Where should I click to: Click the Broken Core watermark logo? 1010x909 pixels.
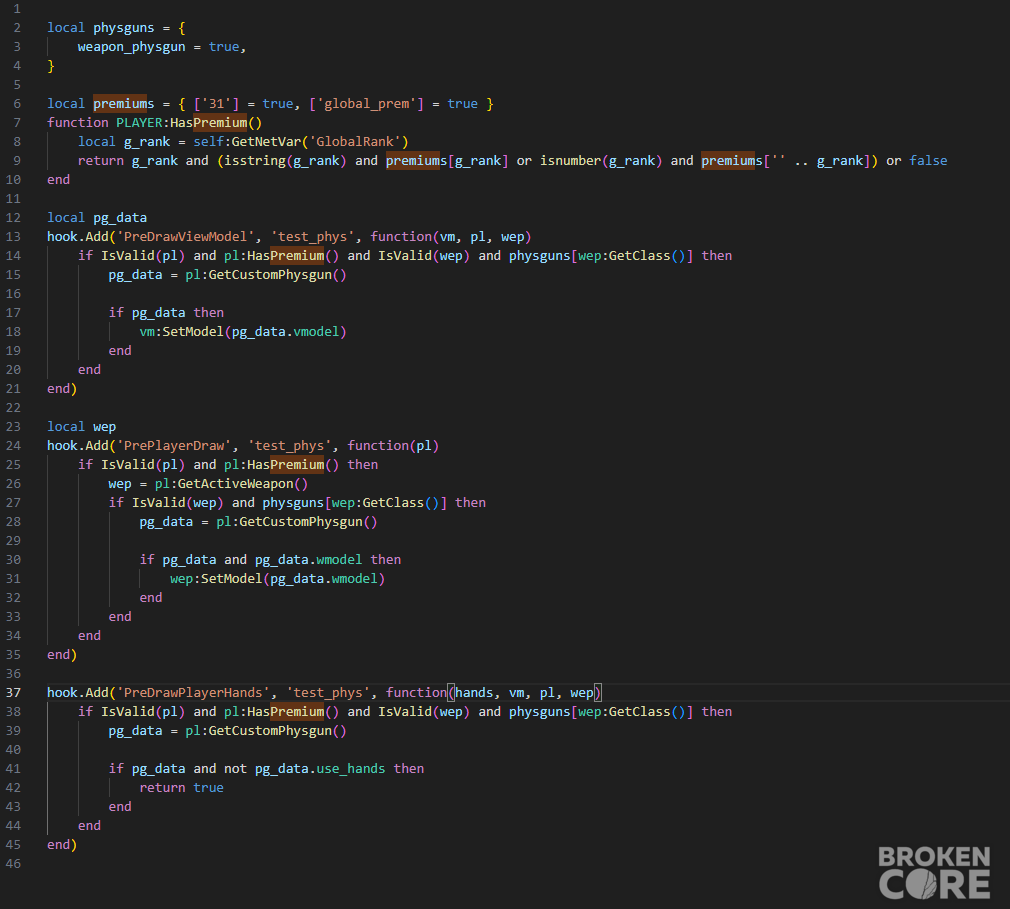click(x=934, y=873)
